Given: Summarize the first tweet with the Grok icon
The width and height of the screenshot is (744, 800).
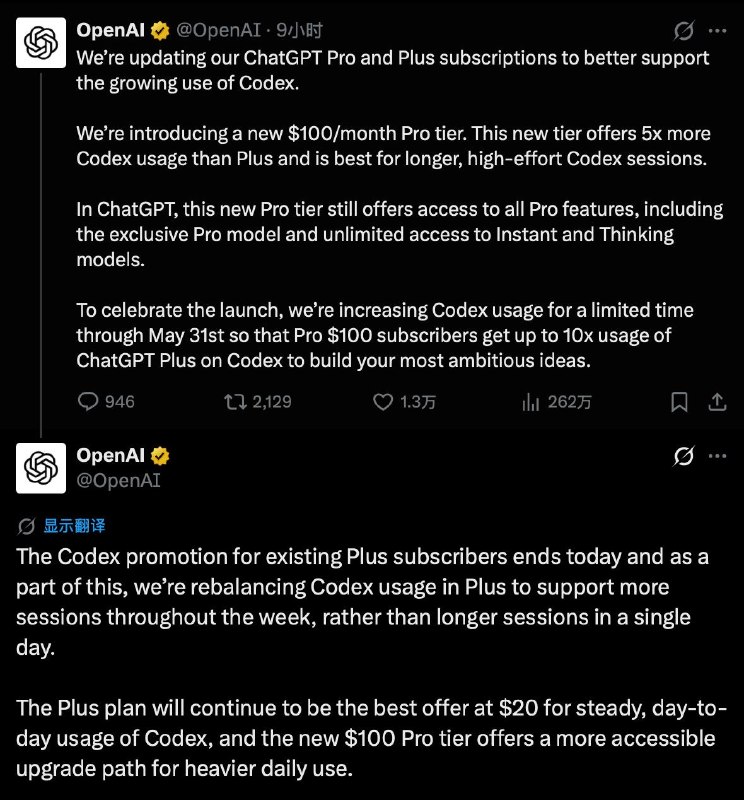Looking at the screenshot, I should click(682, 32).
